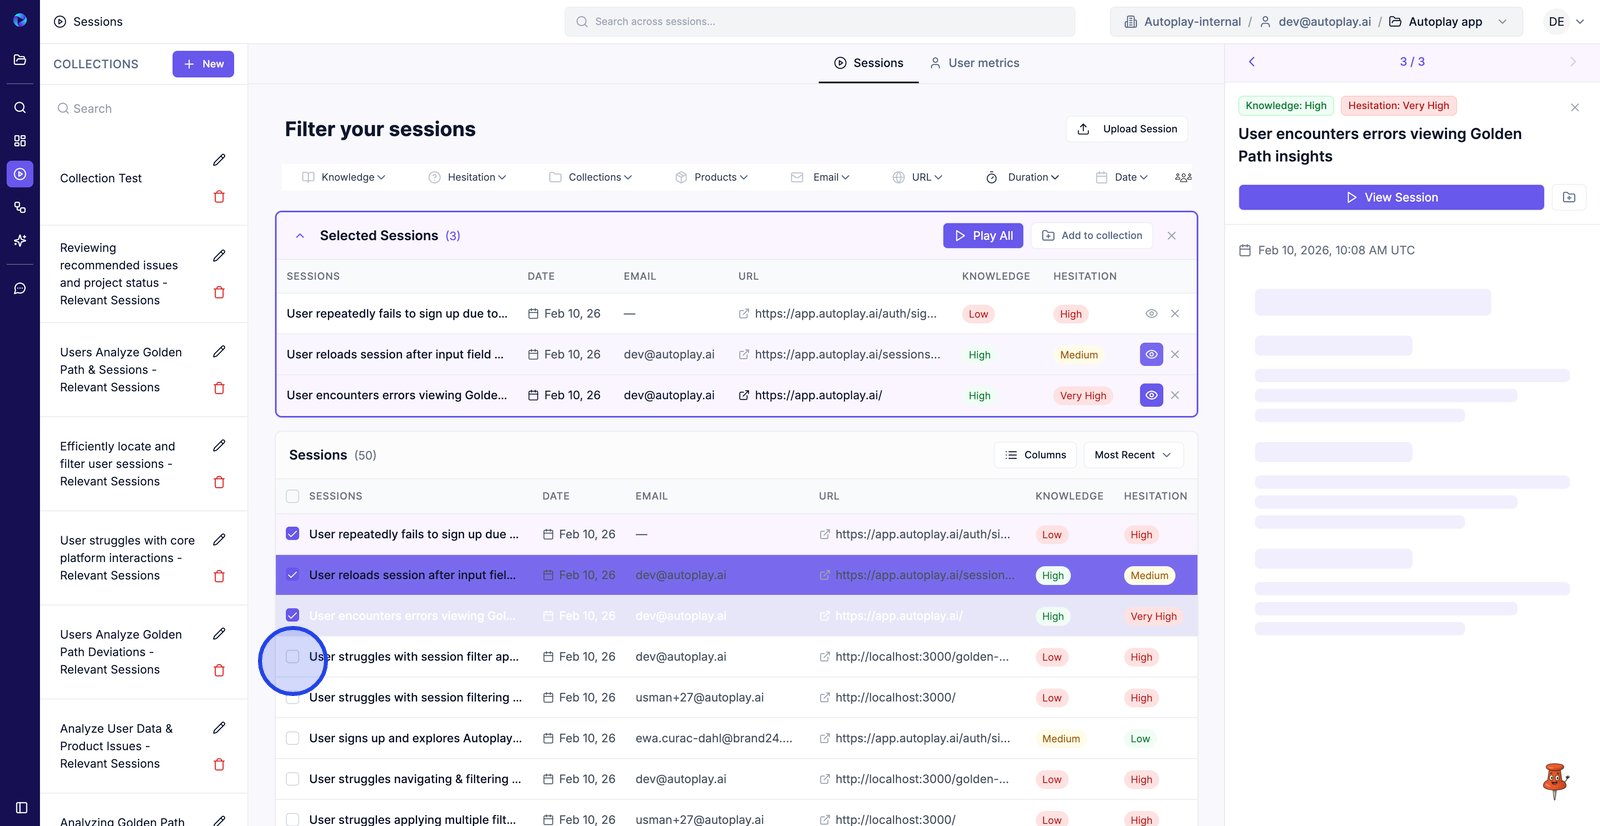The image size is (1600, 826).
Task: Uncheck 'User repeatedly fails to sign up' session
Action: pyautogui.click(x=293, y=534)
